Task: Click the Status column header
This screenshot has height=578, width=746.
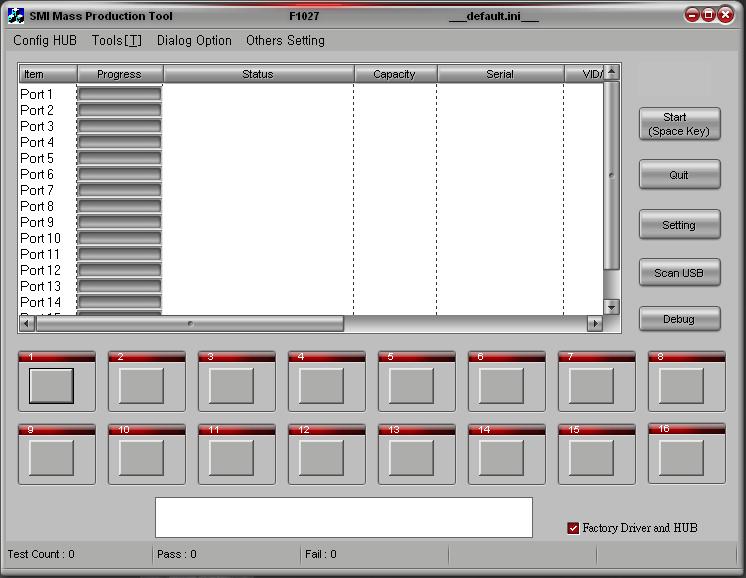Action: coord(258,74)
